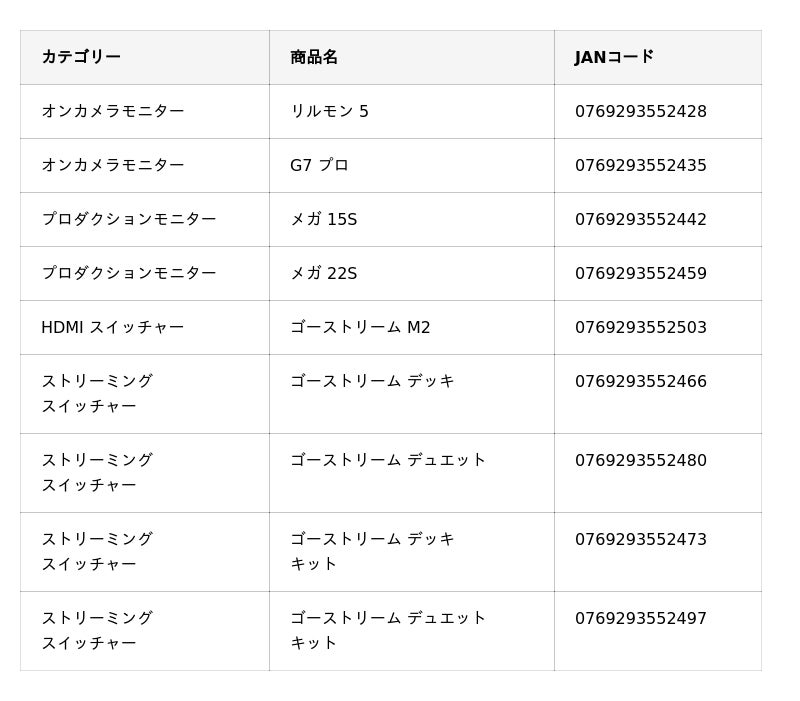Select JAN code 0769293552442
This screenshot has width=800, height=701.
coord(640,219)
